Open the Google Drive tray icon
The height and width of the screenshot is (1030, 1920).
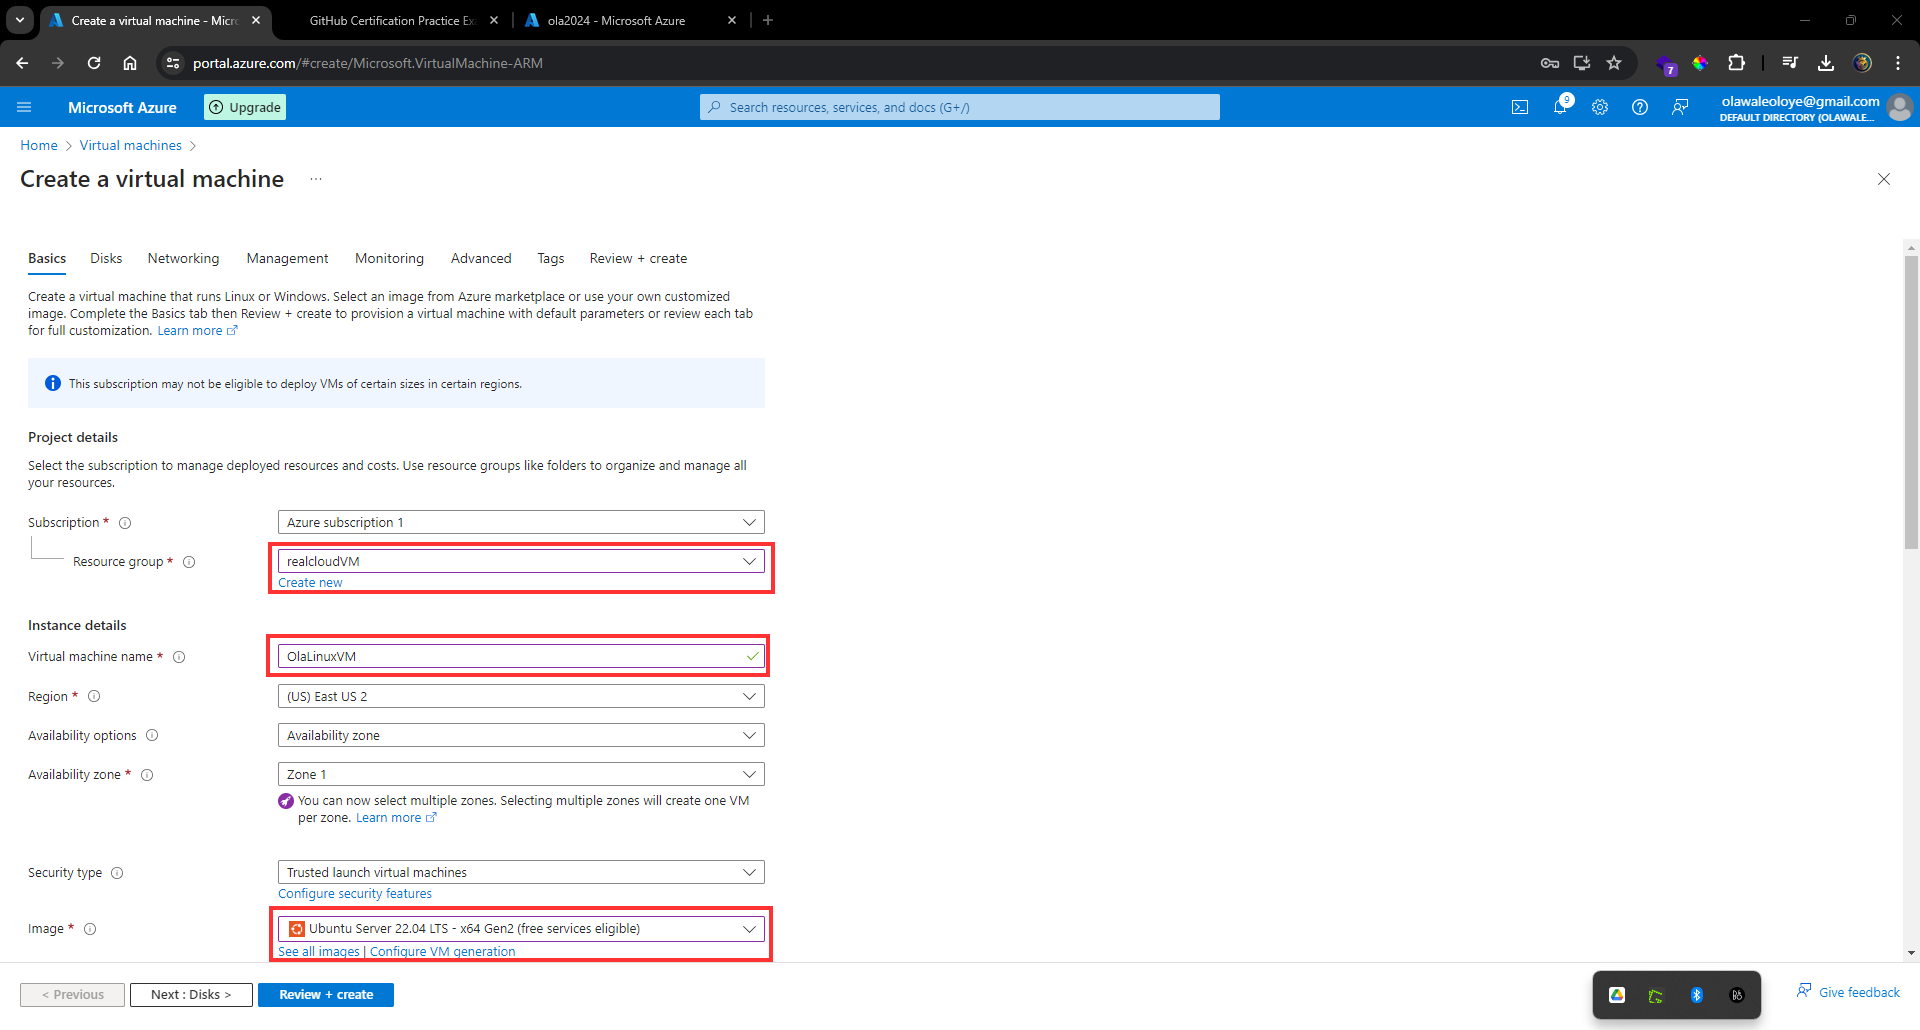[1617, 995]
